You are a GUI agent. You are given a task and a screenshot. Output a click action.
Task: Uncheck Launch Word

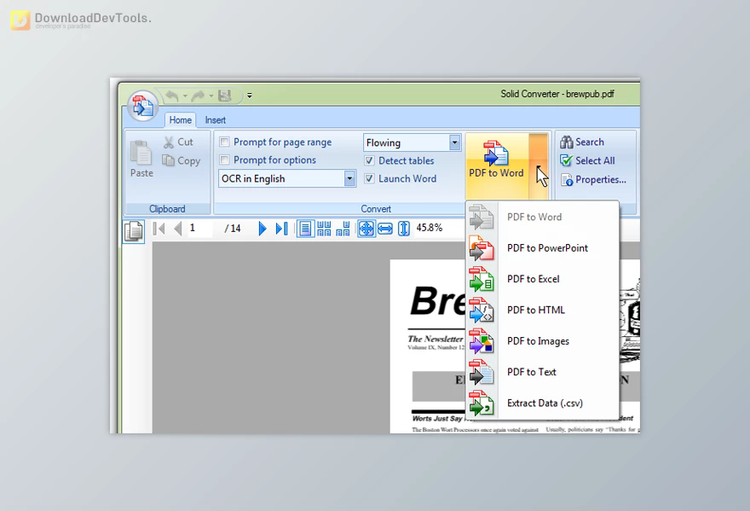point(369,178)
